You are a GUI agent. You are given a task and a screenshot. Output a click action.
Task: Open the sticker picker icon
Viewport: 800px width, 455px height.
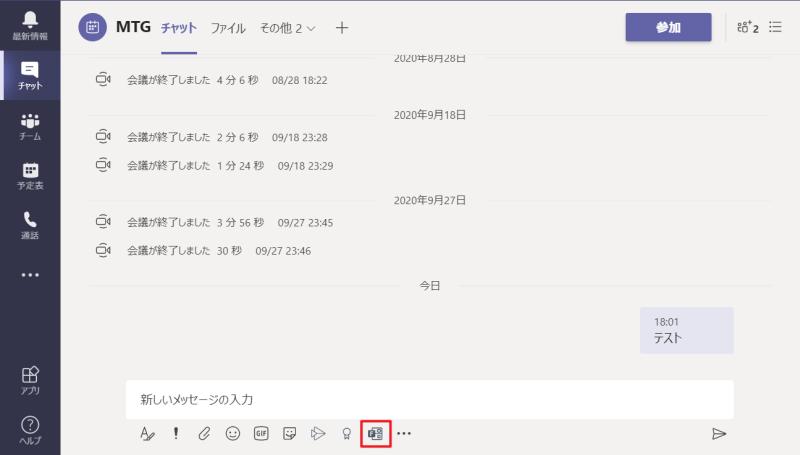290,433
